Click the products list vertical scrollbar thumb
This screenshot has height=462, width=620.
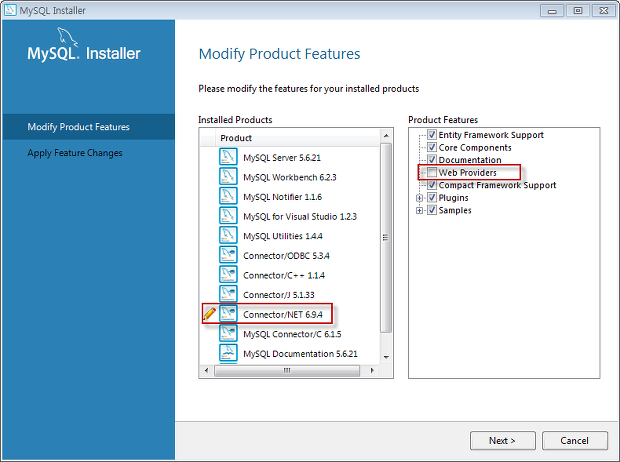[x=386, y=238]
